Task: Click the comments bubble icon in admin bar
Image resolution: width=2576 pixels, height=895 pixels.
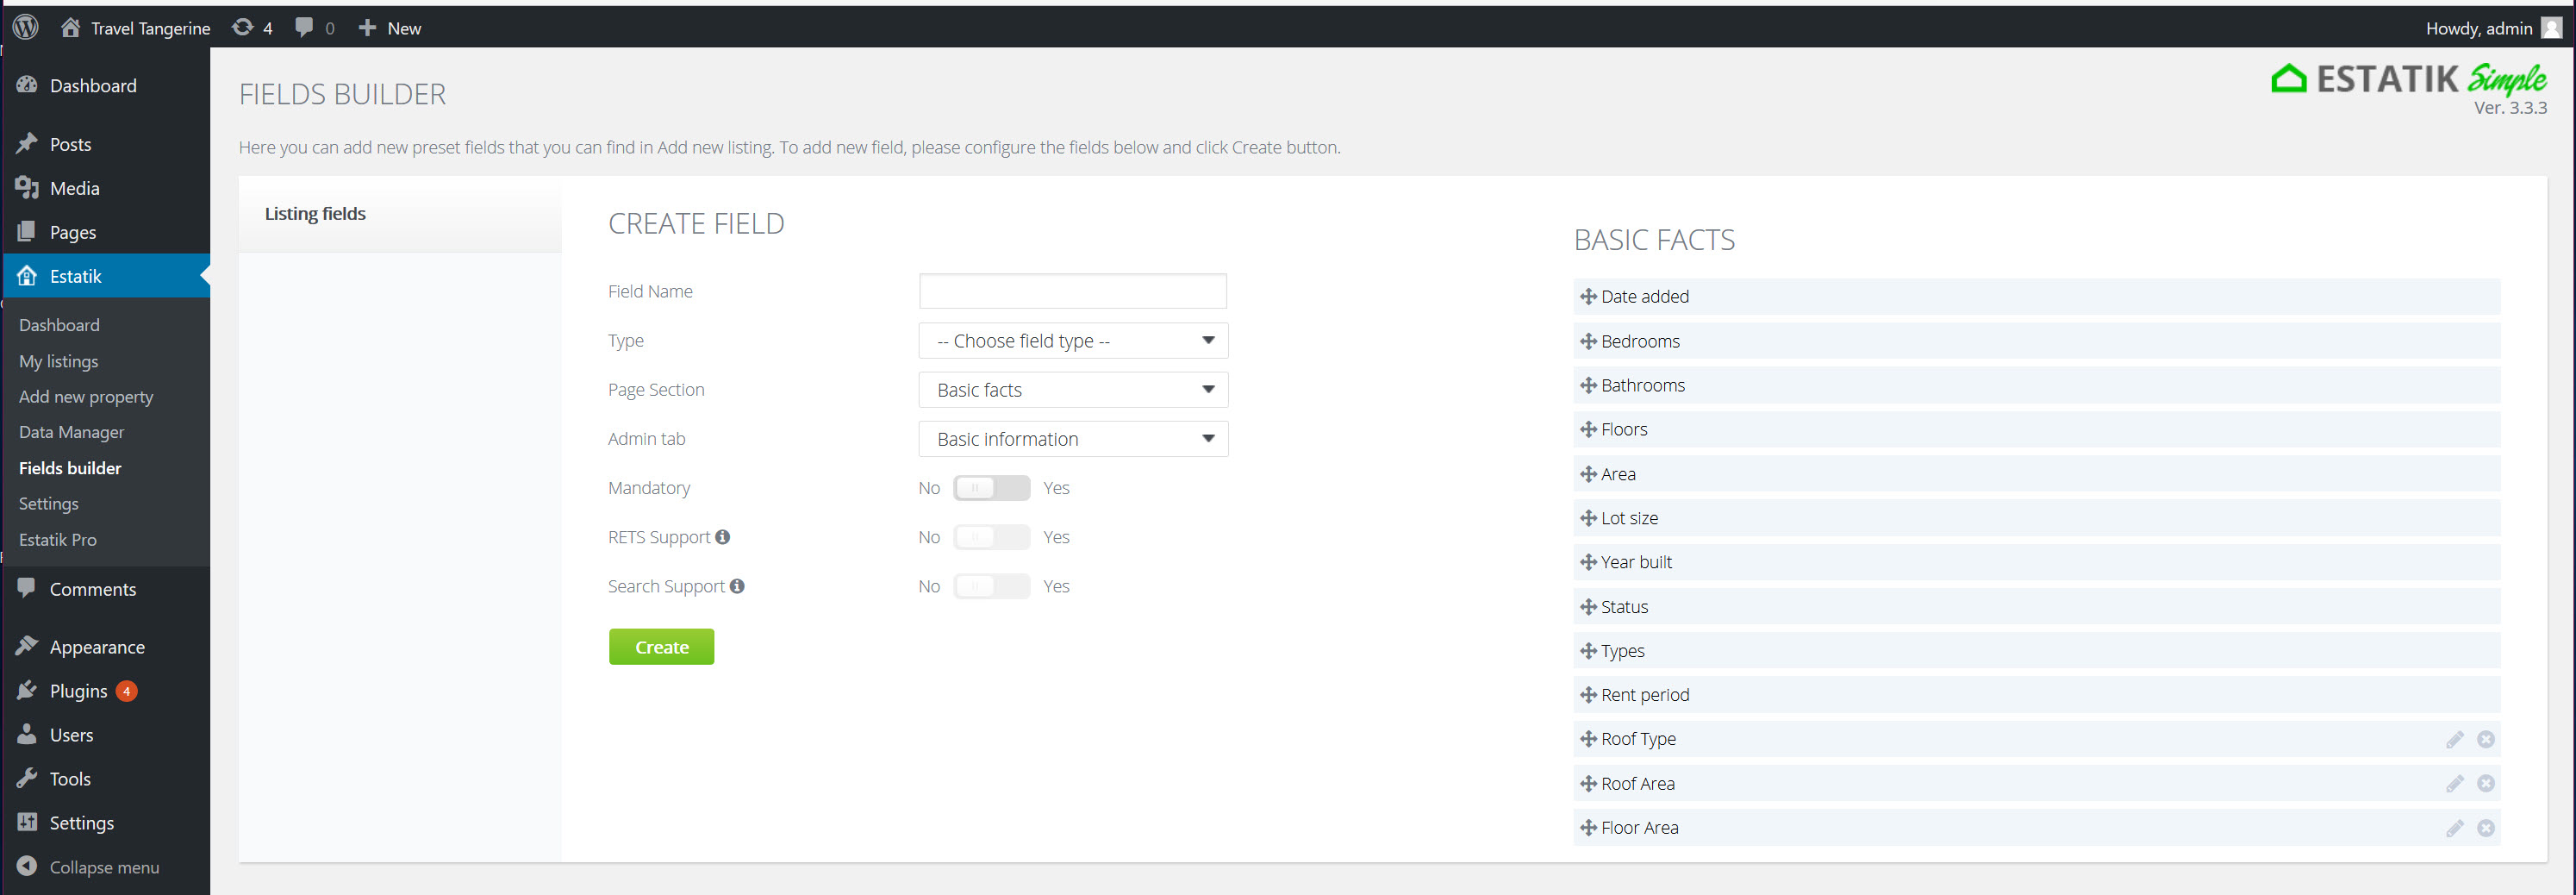Action: 304,28
